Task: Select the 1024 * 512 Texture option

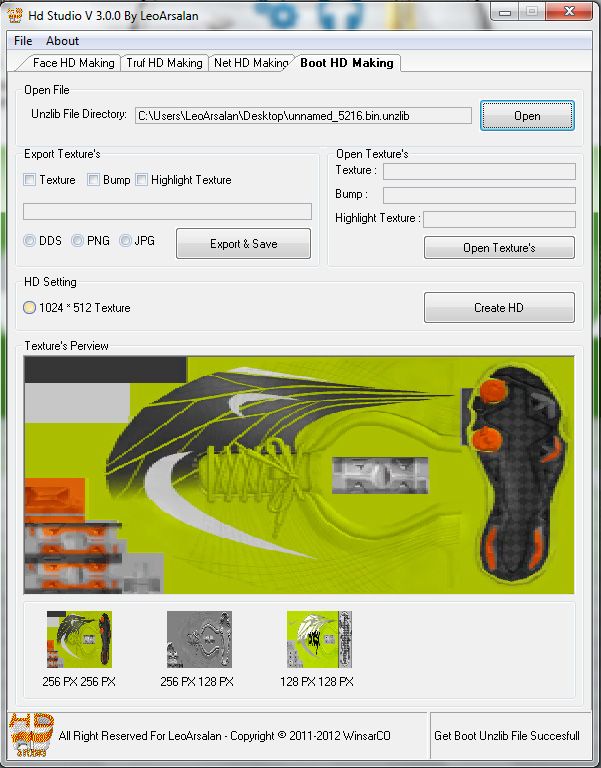Action: click(30, 308)
